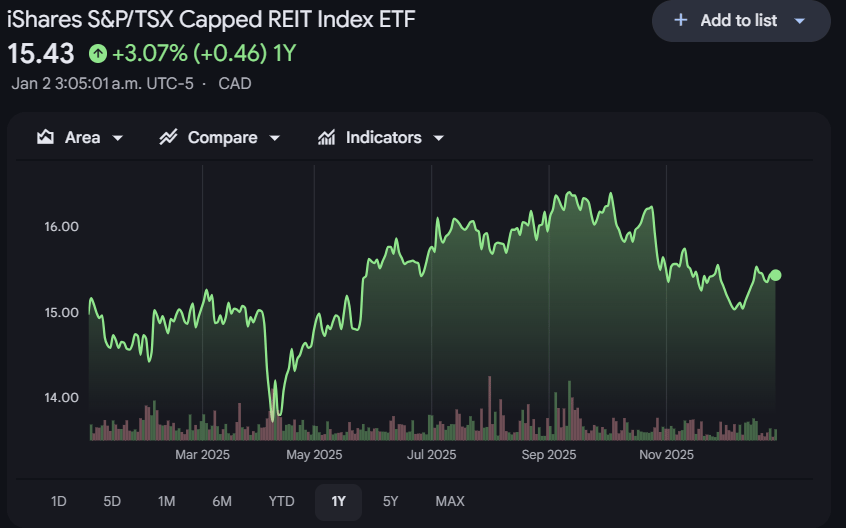Switch chart to 5Y range

391,502
